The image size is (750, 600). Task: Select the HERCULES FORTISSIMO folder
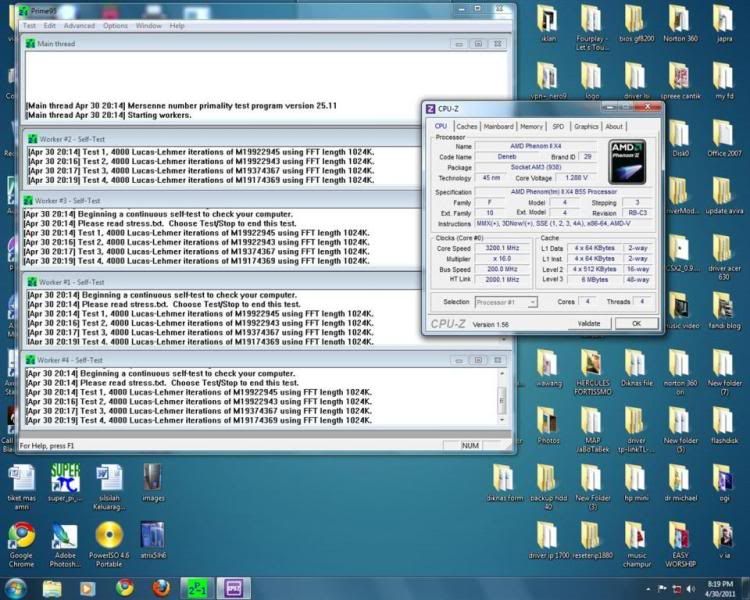(x=593, y=373)
